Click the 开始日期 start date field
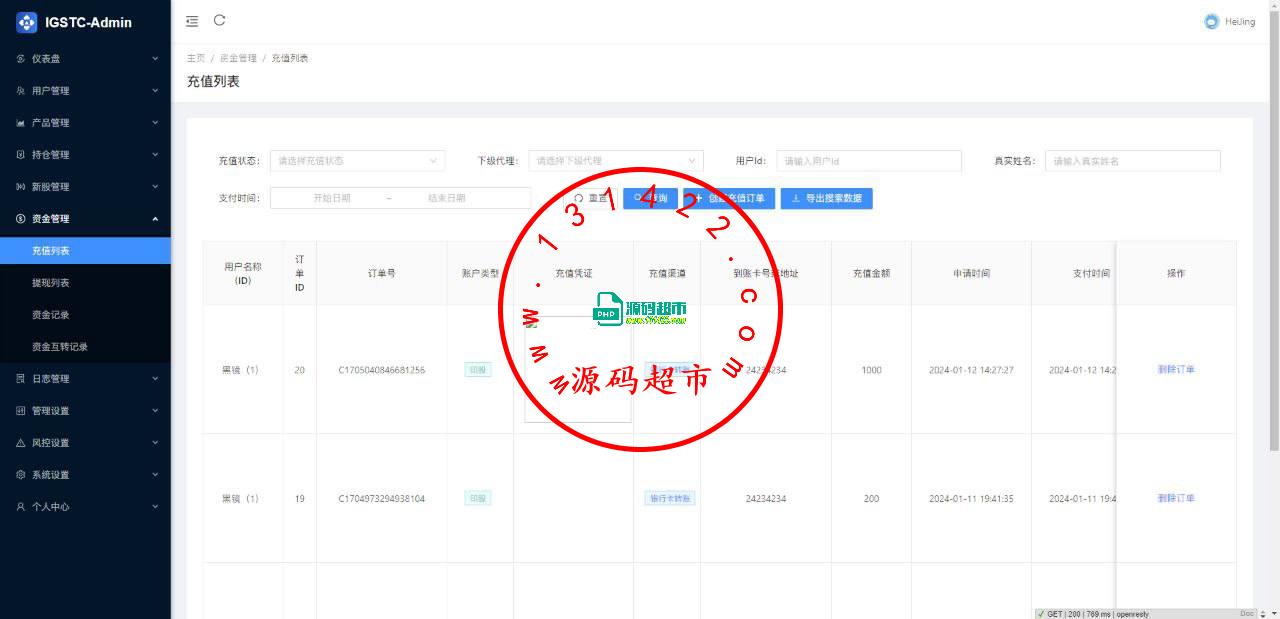 coord(332,198)
